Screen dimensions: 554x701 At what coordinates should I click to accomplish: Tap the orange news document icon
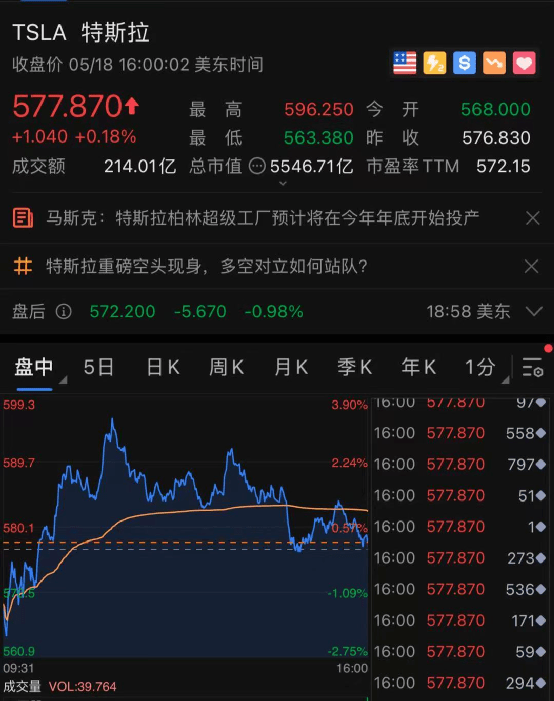click(x=23, y=218)
